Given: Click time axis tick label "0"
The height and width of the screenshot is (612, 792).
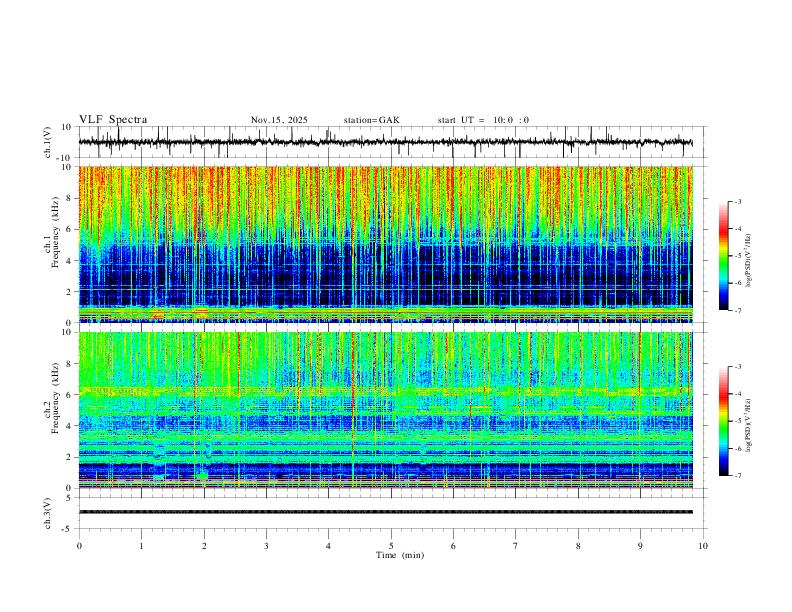Looking at the screenshot, I should pos(79,546).
